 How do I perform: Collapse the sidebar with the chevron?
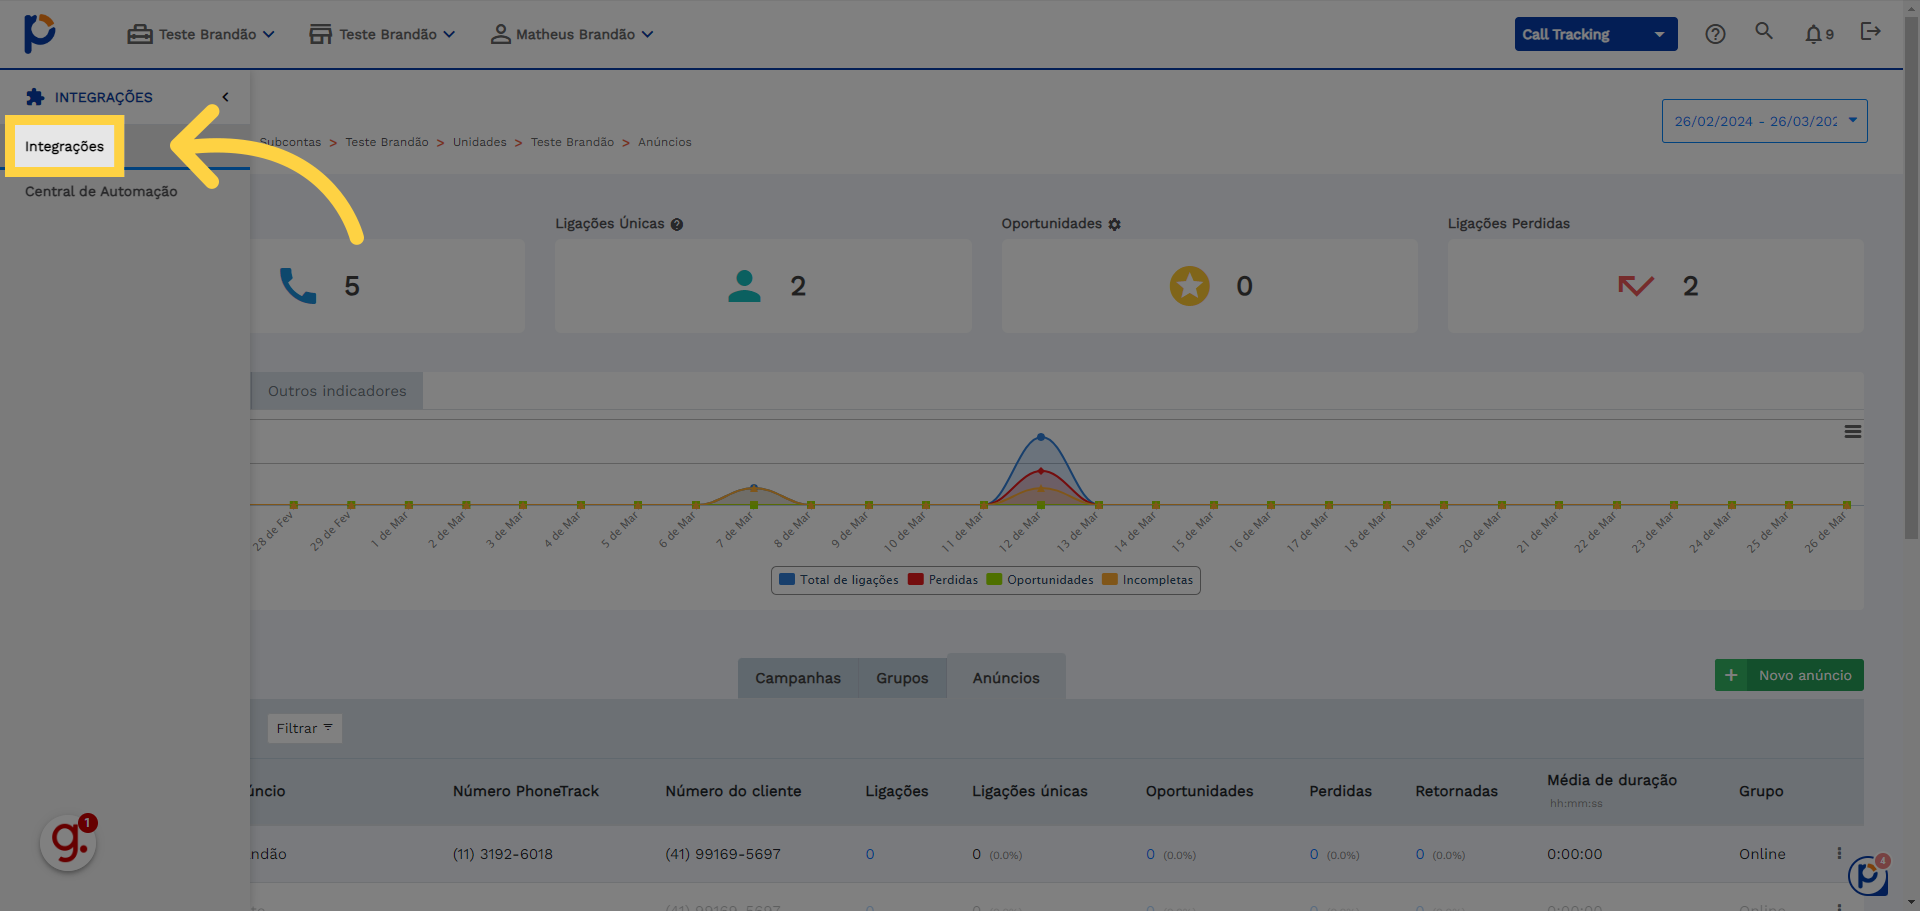226,97
